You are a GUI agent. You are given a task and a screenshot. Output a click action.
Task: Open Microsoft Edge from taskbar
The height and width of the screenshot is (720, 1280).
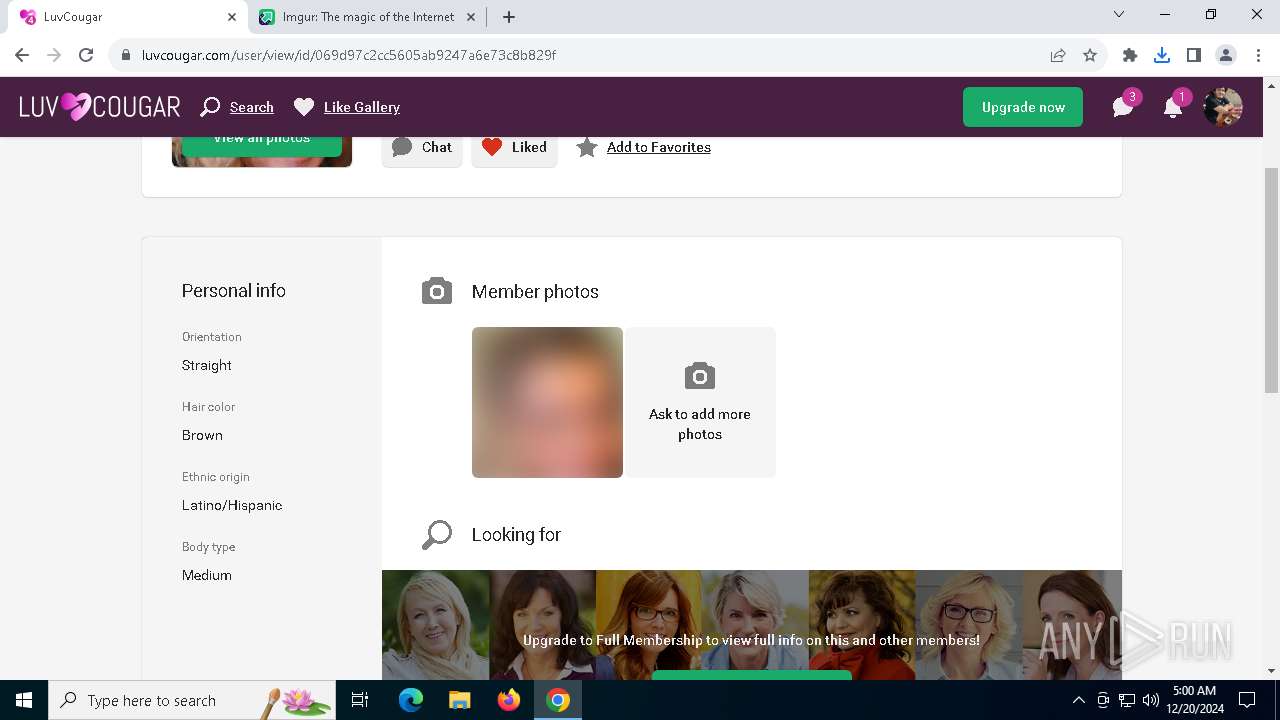411,700
